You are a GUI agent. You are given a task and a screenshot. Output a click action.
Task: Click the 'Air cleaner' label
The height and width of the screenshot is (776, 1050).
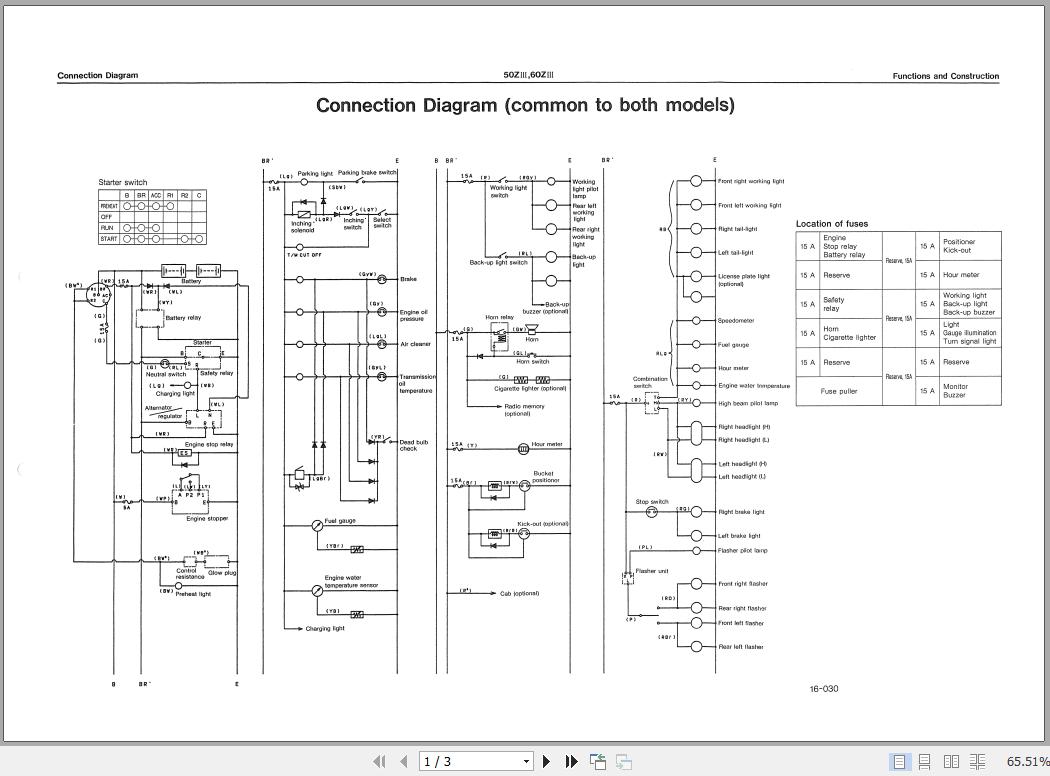click(x=415, y=344)
